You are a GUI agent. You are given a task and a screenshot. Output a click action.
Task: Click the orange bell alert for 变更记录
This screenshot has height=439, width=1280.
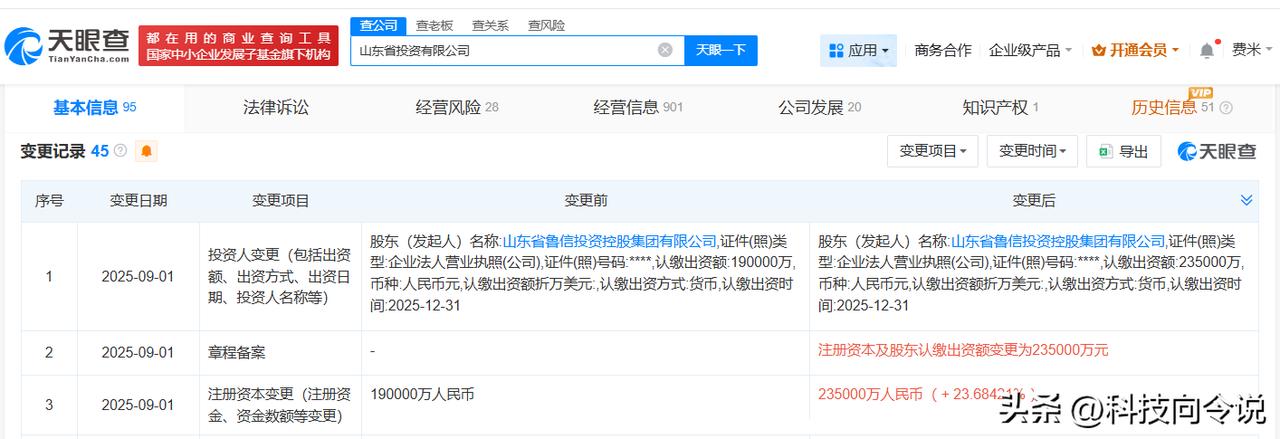[147, 151]
